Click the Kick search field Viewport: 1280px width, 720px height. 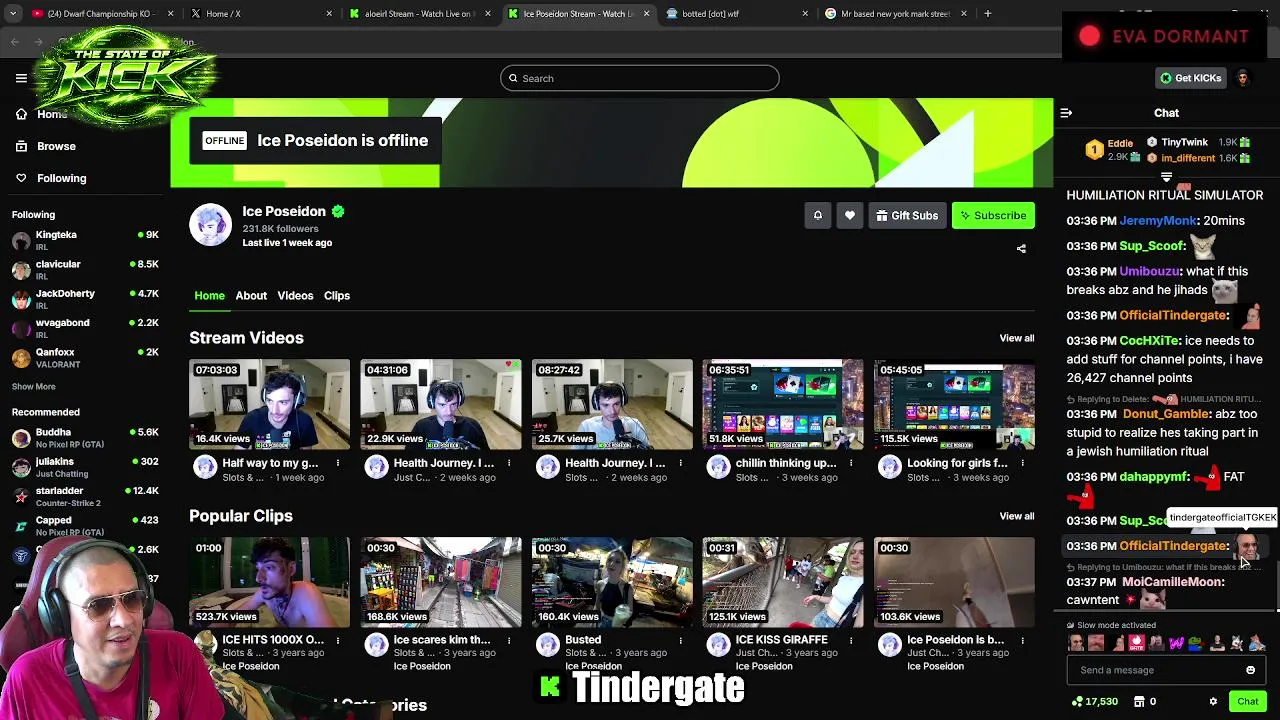[x=640, y=78]
